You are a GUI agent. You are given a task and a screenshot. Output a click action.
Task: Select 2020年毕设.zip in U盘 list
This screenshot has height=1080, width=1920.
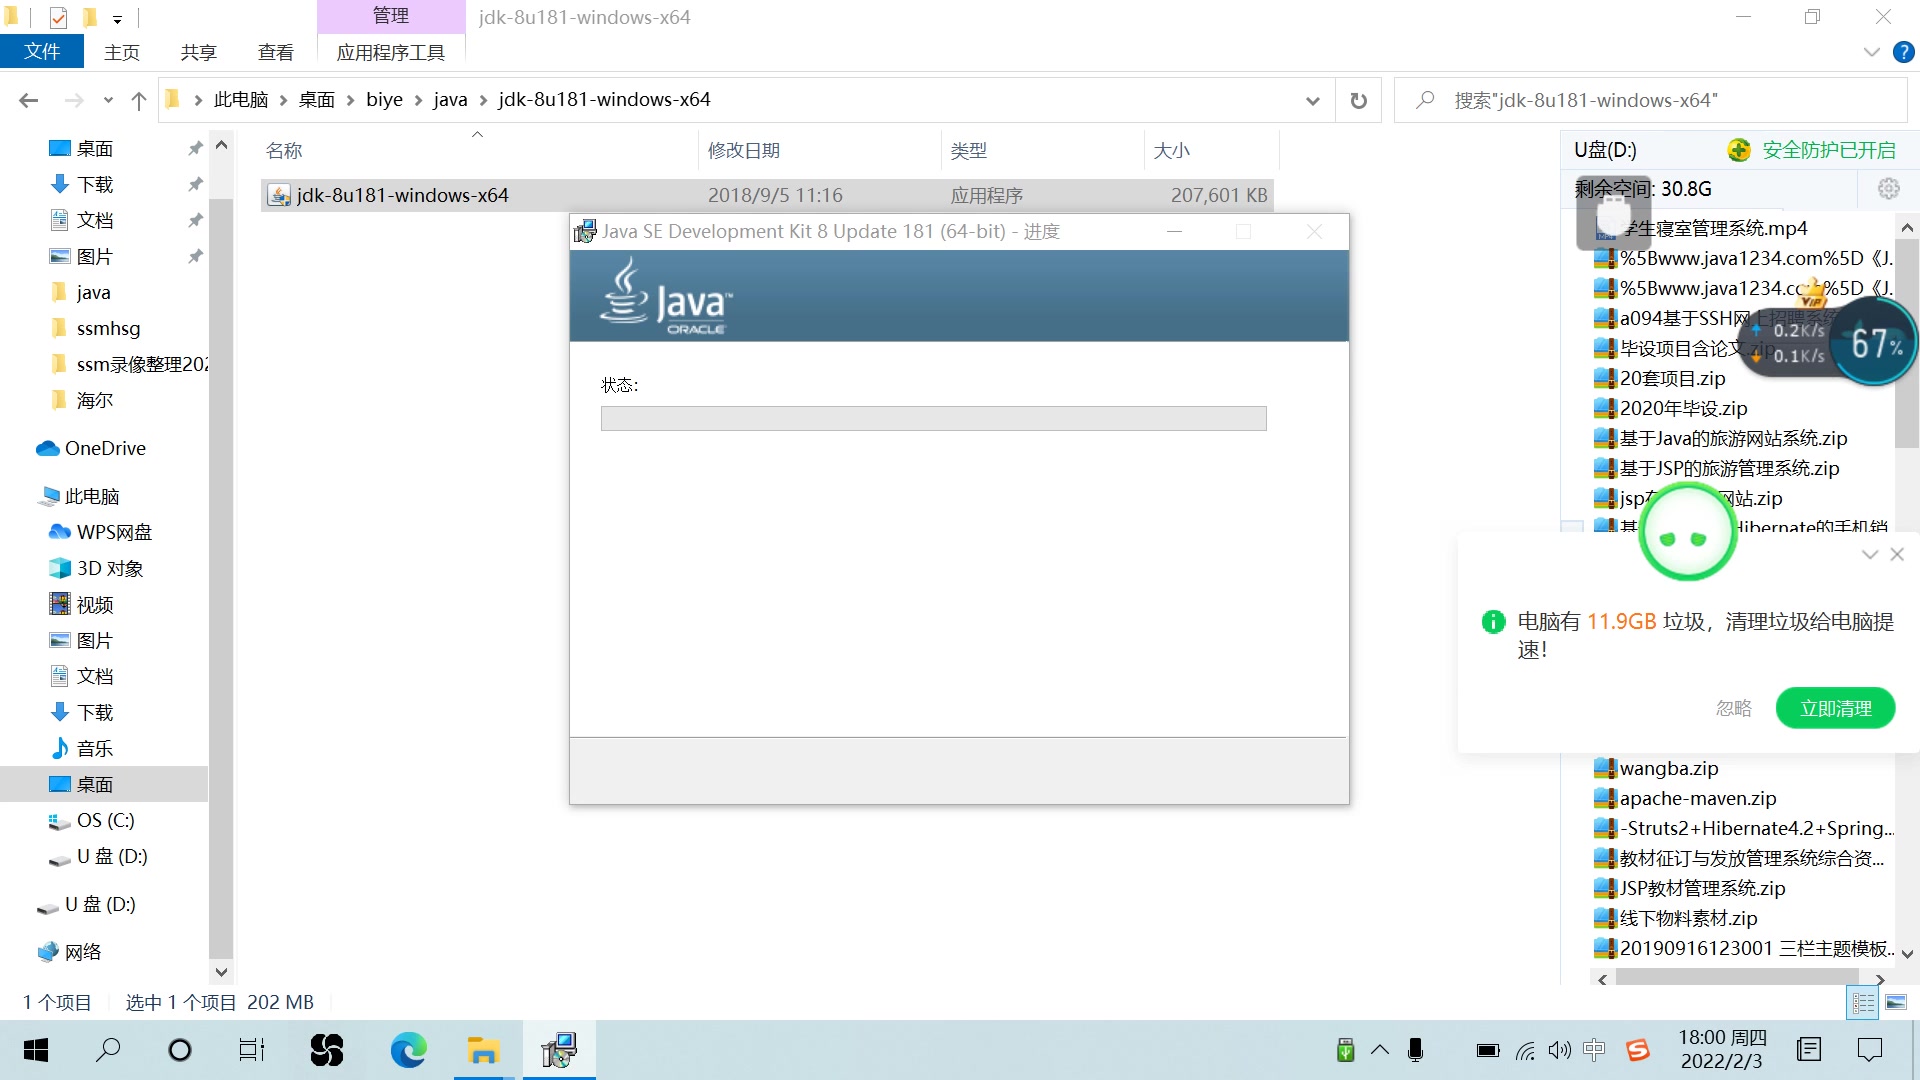[x=1683, y=408]
